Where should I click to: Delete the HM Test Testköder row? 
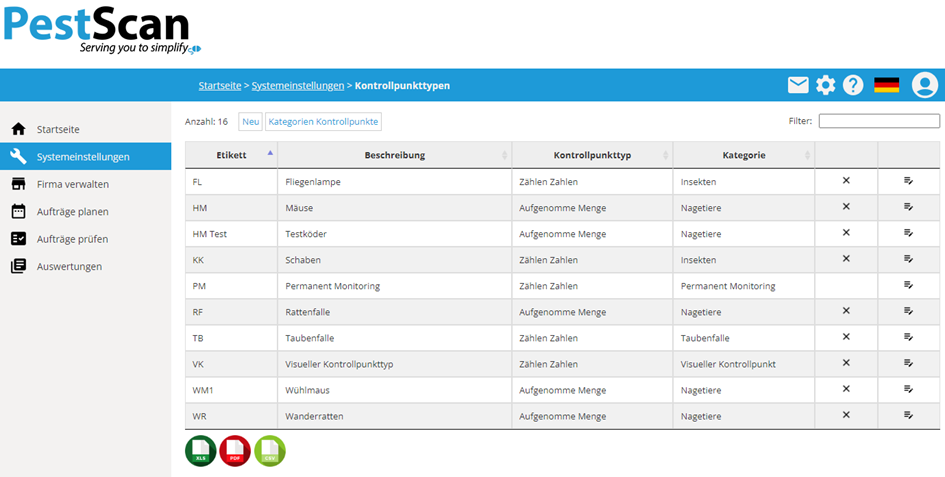click(x=846, y=232)
